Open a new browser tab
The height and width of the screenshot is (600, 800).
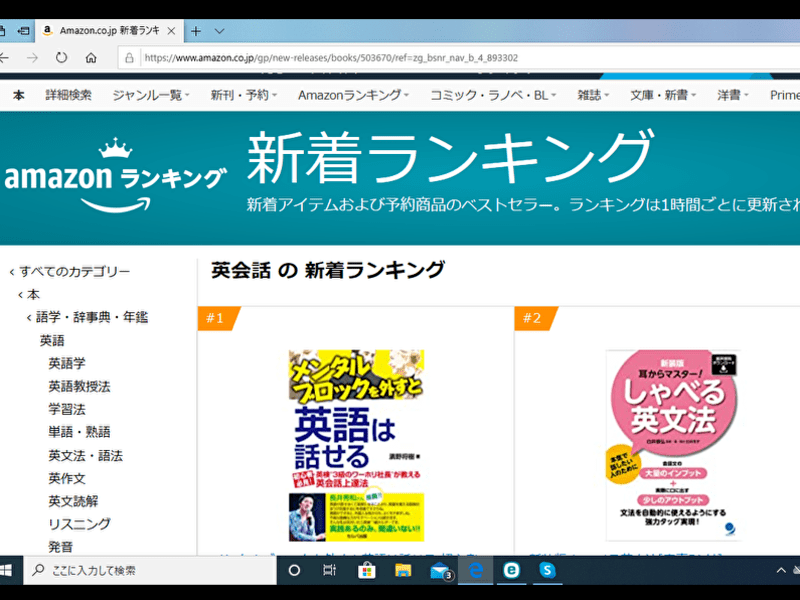(196, 31)
